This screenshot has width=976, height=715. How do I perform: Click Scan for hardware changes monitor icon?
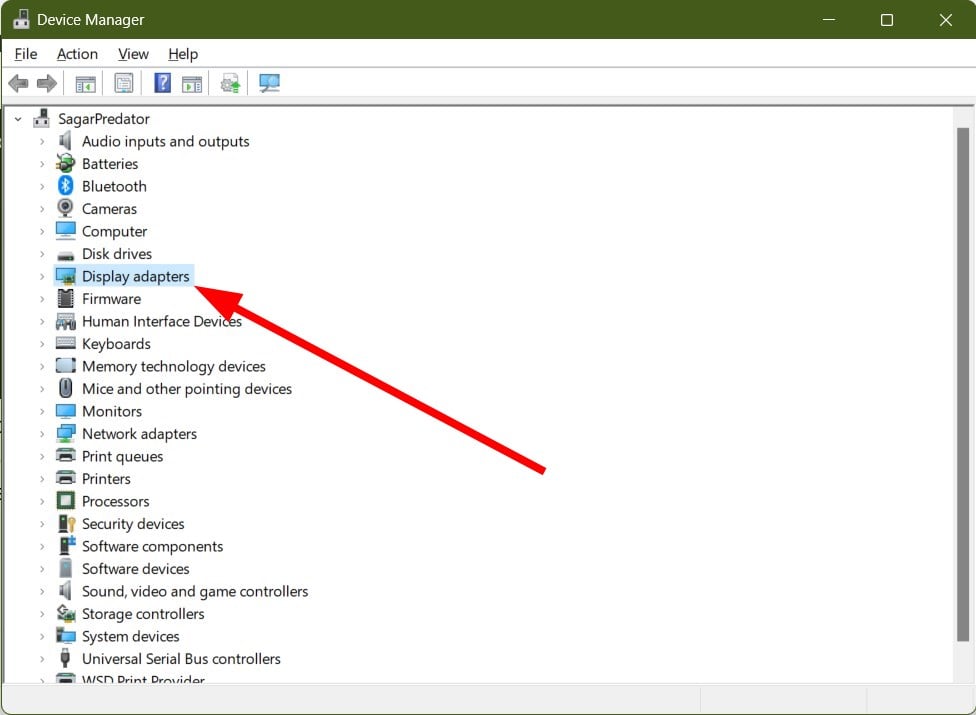coord(270,83)
